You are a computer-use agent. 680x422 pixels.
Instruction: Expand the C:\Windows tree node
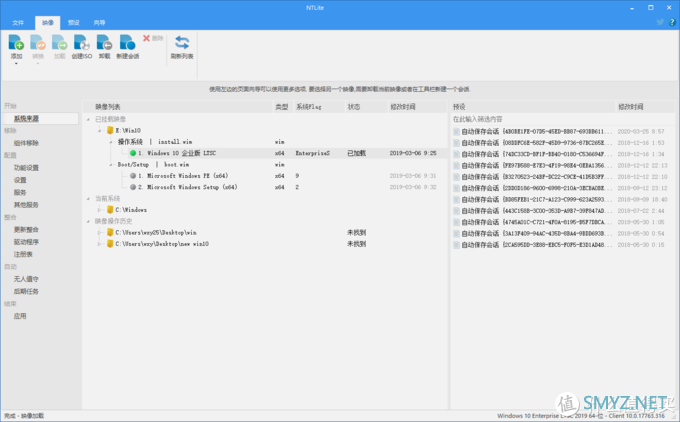click(x=98, y=210)
